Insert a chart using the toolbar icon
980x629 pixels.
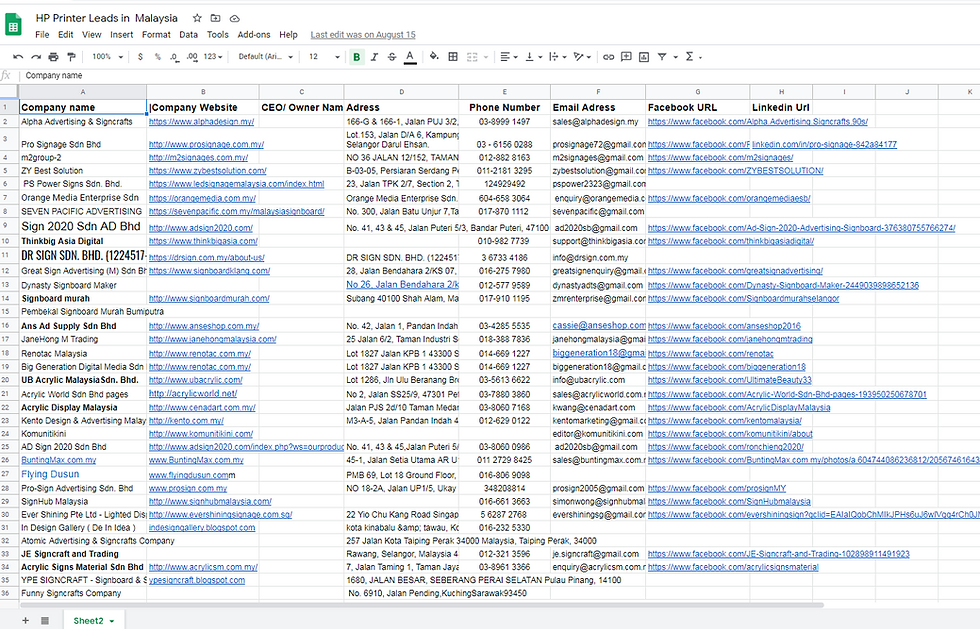click(643, 57)
